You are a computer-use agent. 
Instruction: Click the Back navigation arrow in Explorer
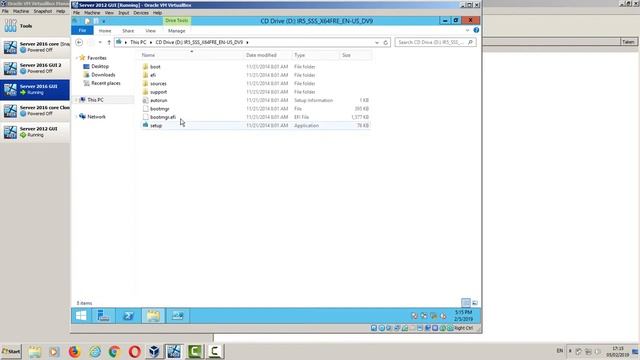(x=79, y=42)
